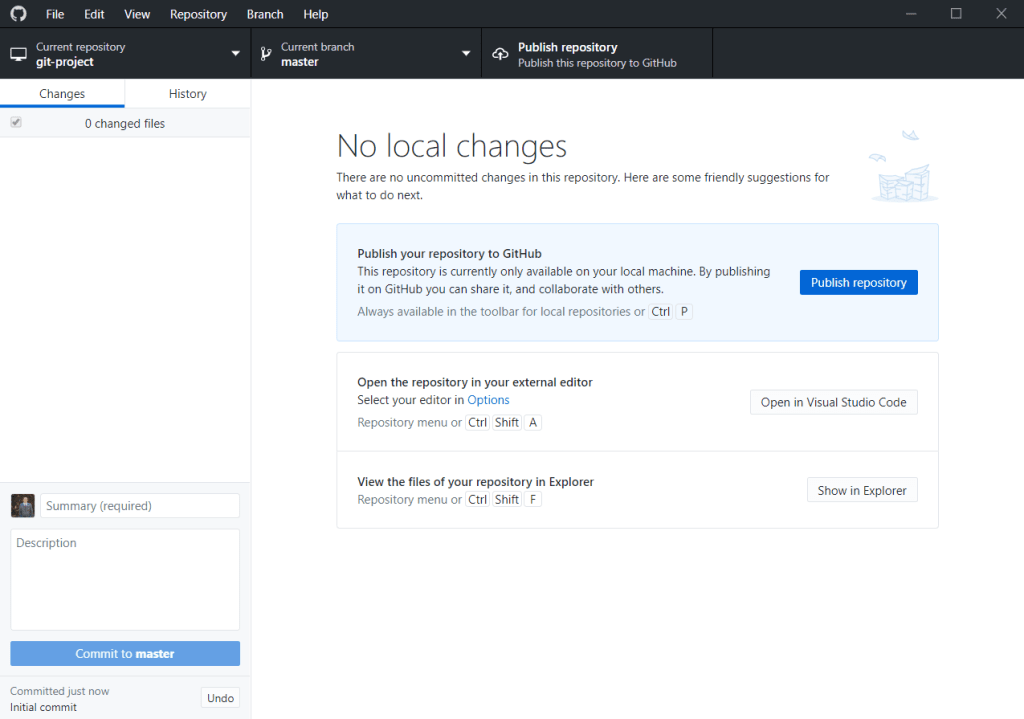
Task: Click '0 changed files' label
Action: click(x=125, y=123)
